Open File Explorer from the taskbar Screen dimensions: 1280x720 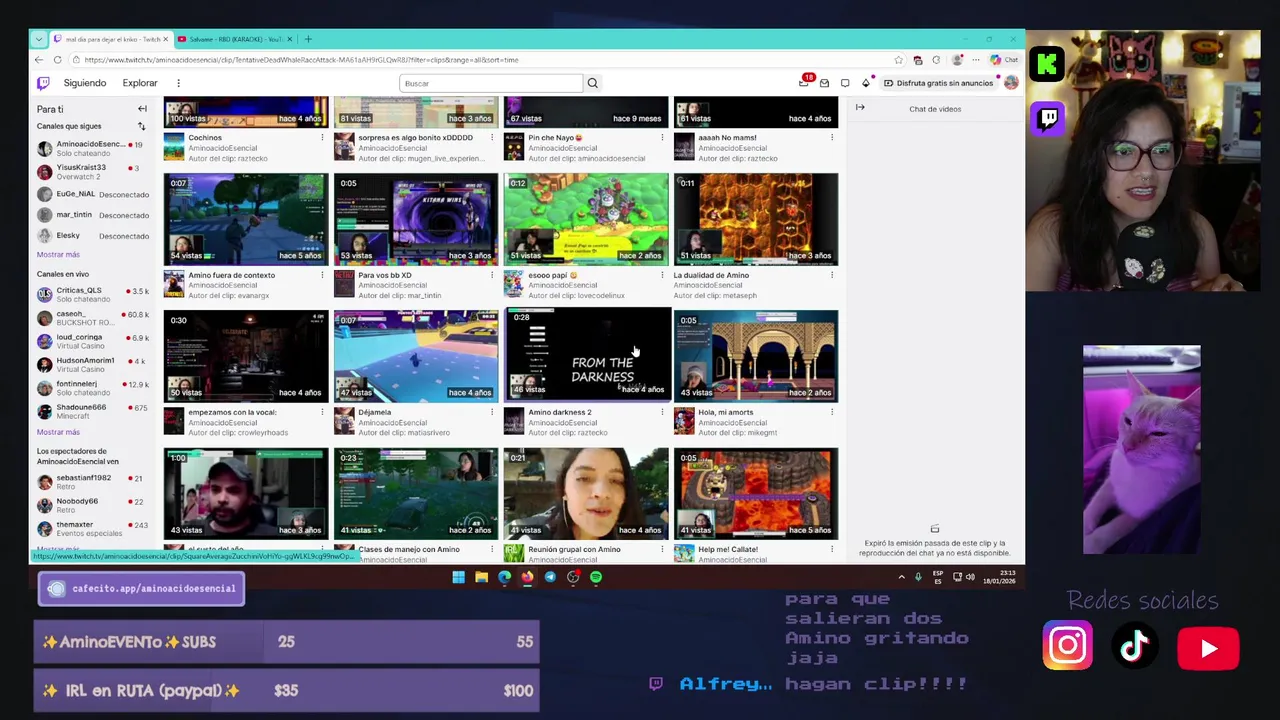(x=481, y=577)
